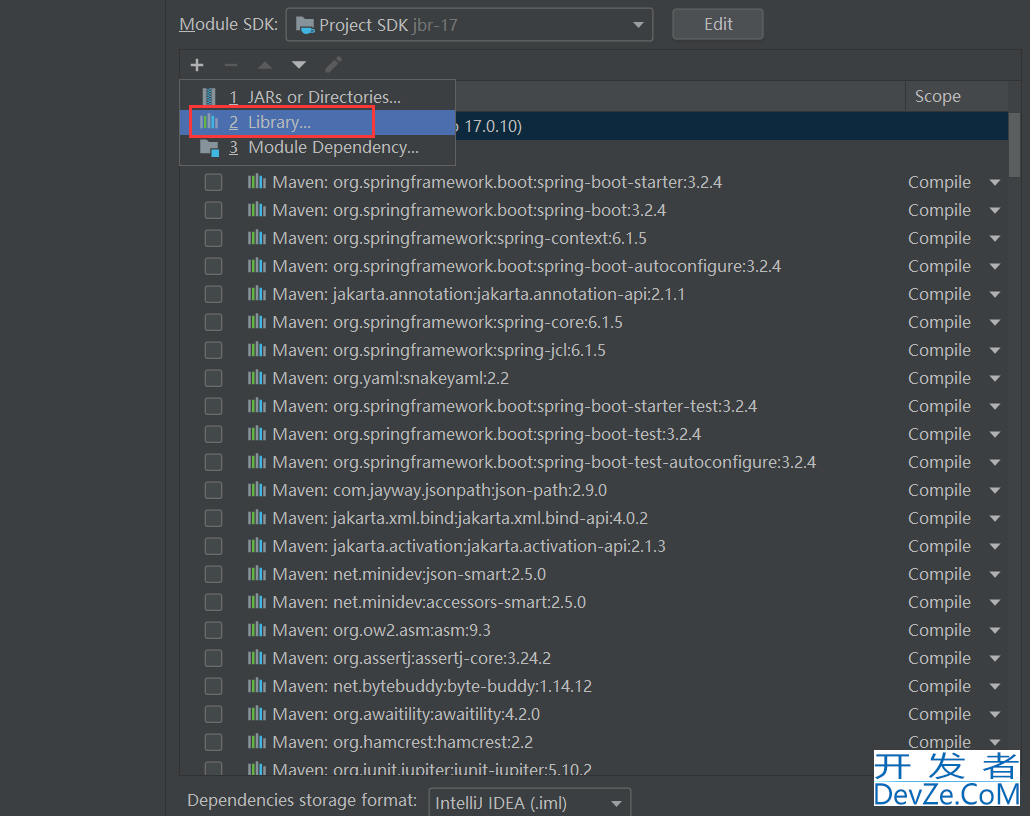Tick export checkbox for spring-jcl:6.1.5
Image resolution: width=1030 pixels, height=816 pixels.
pos(213,350)
